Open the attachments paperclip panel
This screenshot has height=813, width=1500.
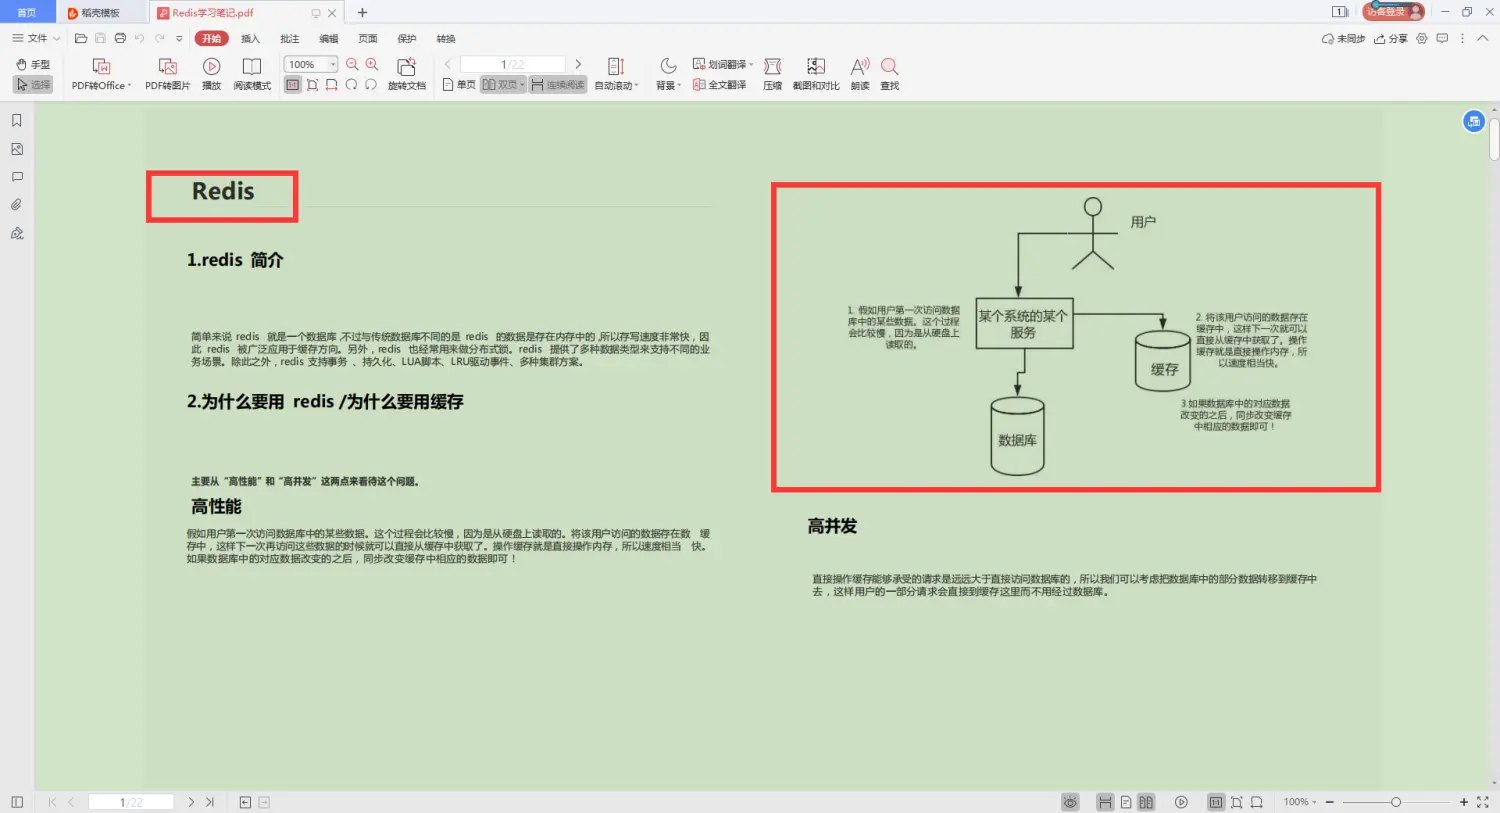point(17,205)
